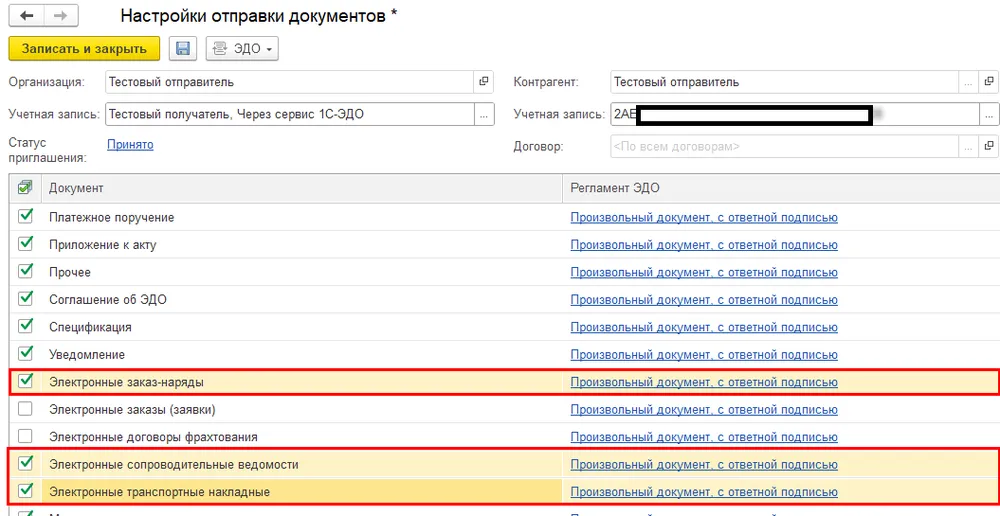Check Электронные заказы (заявки) checkbox
This screenshot has width=1000, height=516.
click(x=26, y=409)
